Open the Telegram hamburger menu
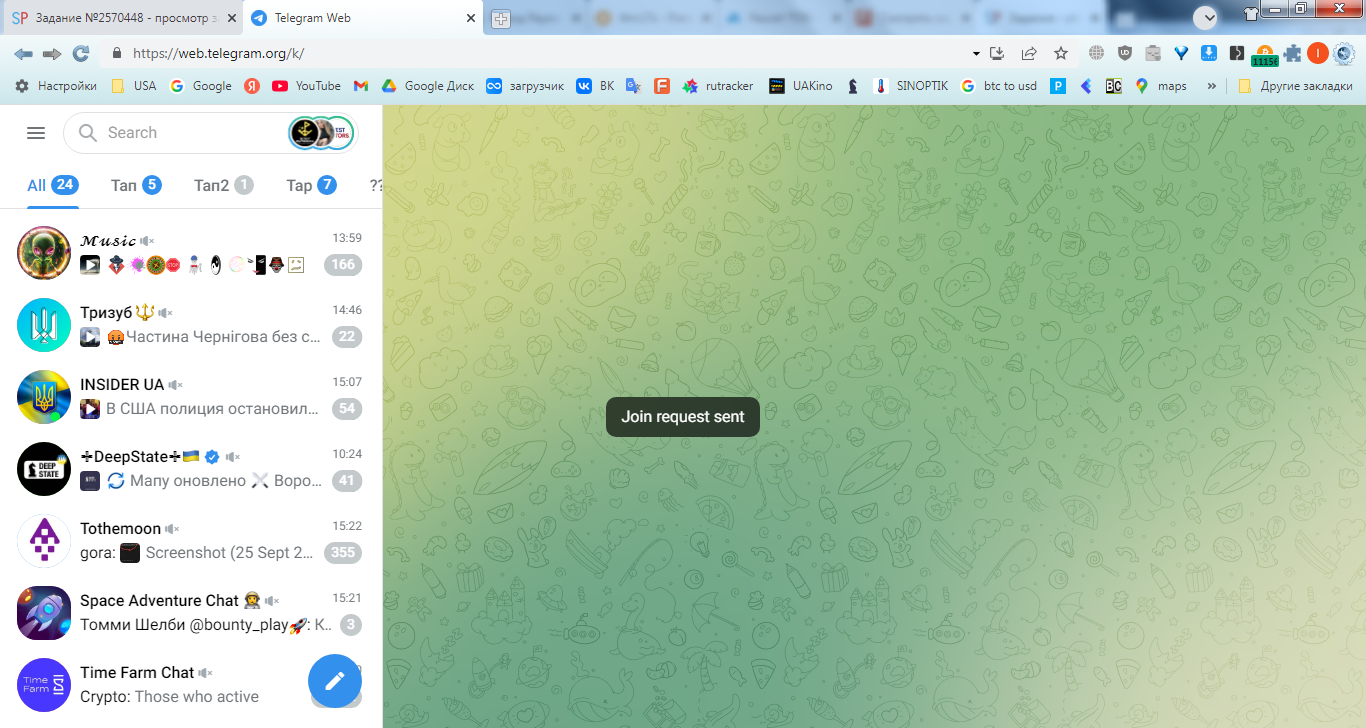Image resolution: width=1366 pixels, height=728 pixels. (36, 133)
